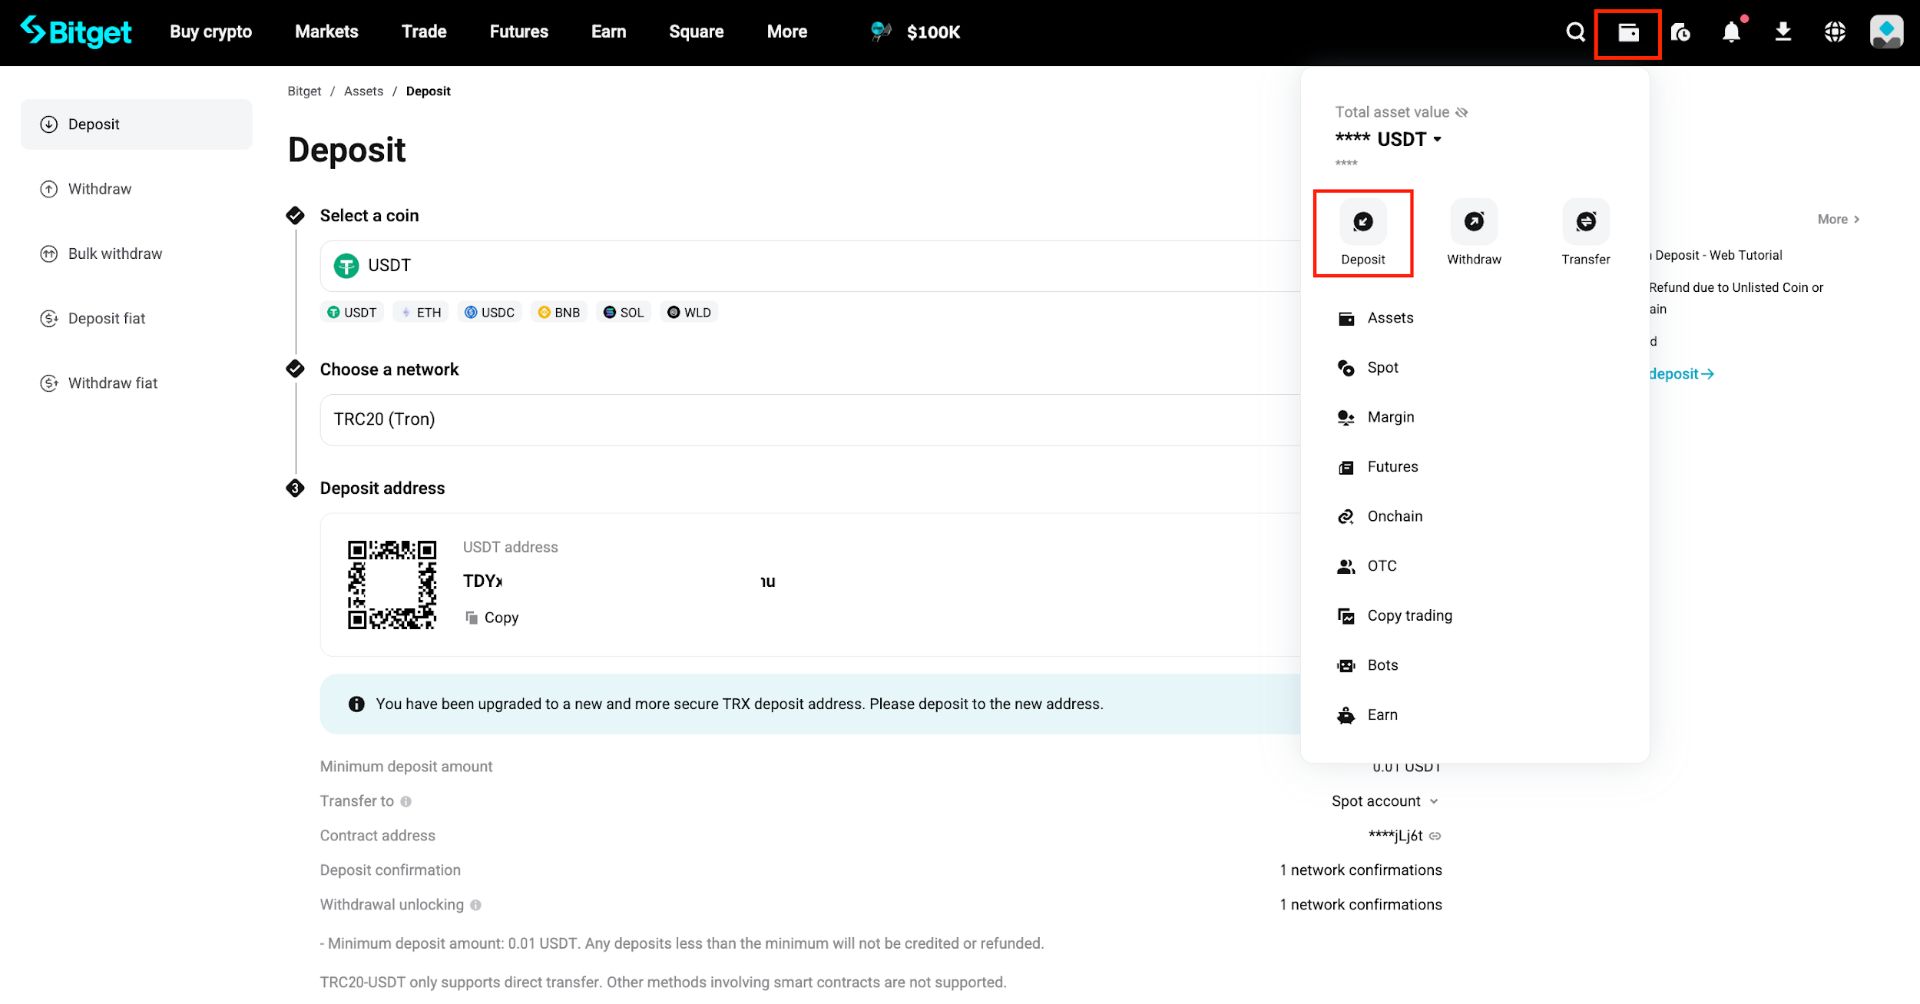Click contract address link icon
The image size is (1920, 1004).
[1435, 836]
